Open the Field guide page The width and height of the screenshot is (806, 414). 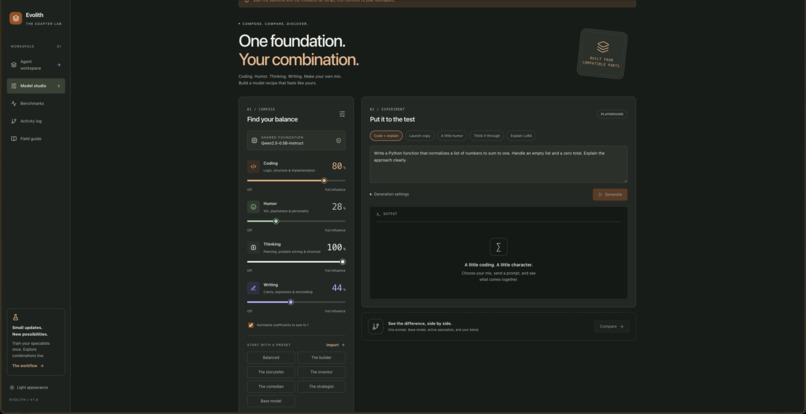coord(36,138)
